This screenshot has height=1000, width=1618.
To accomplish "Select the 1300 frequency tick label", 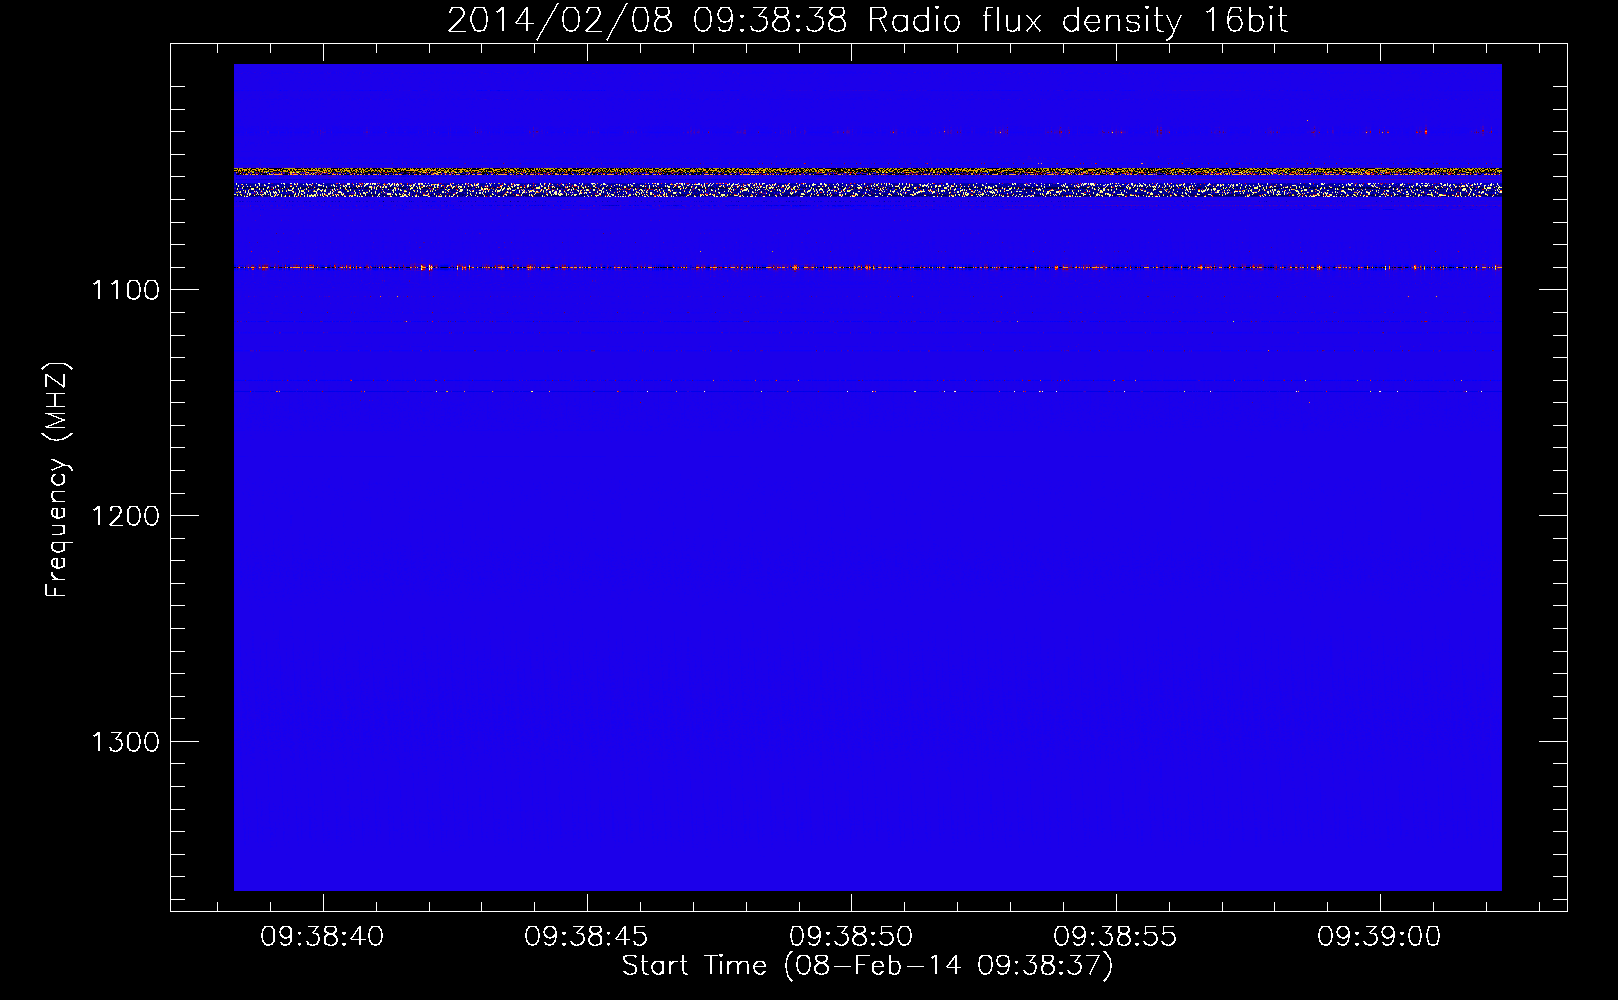I will coord(125,742).
